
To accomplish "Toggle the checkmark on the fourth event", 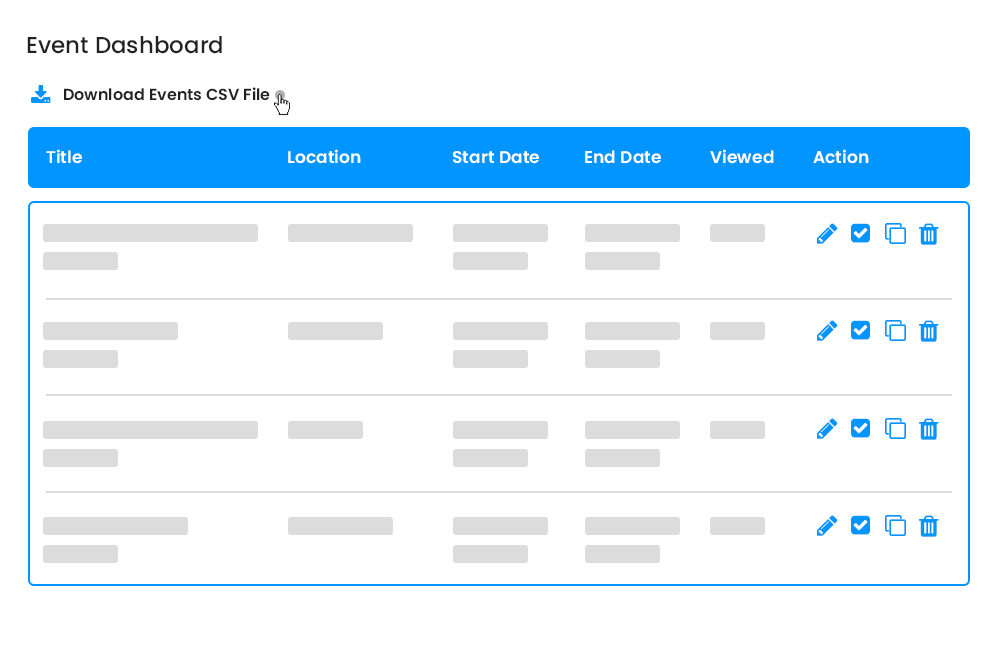I will pyautogui.click(x=861, y=525).
